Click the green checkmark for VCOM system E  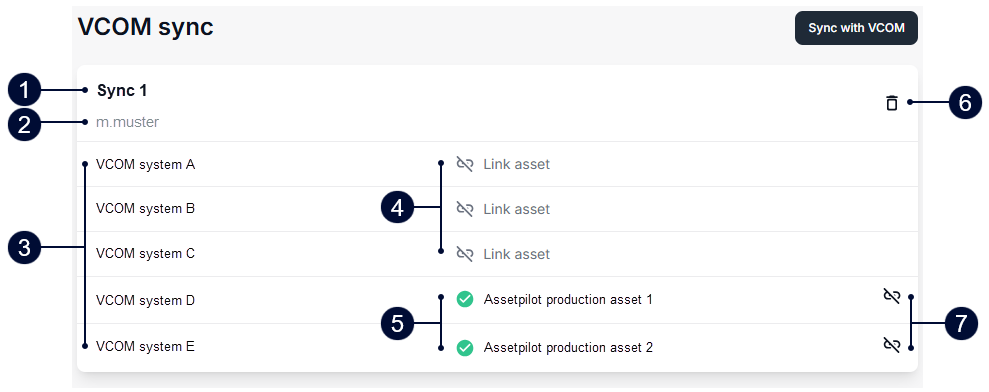pos(465,347)
